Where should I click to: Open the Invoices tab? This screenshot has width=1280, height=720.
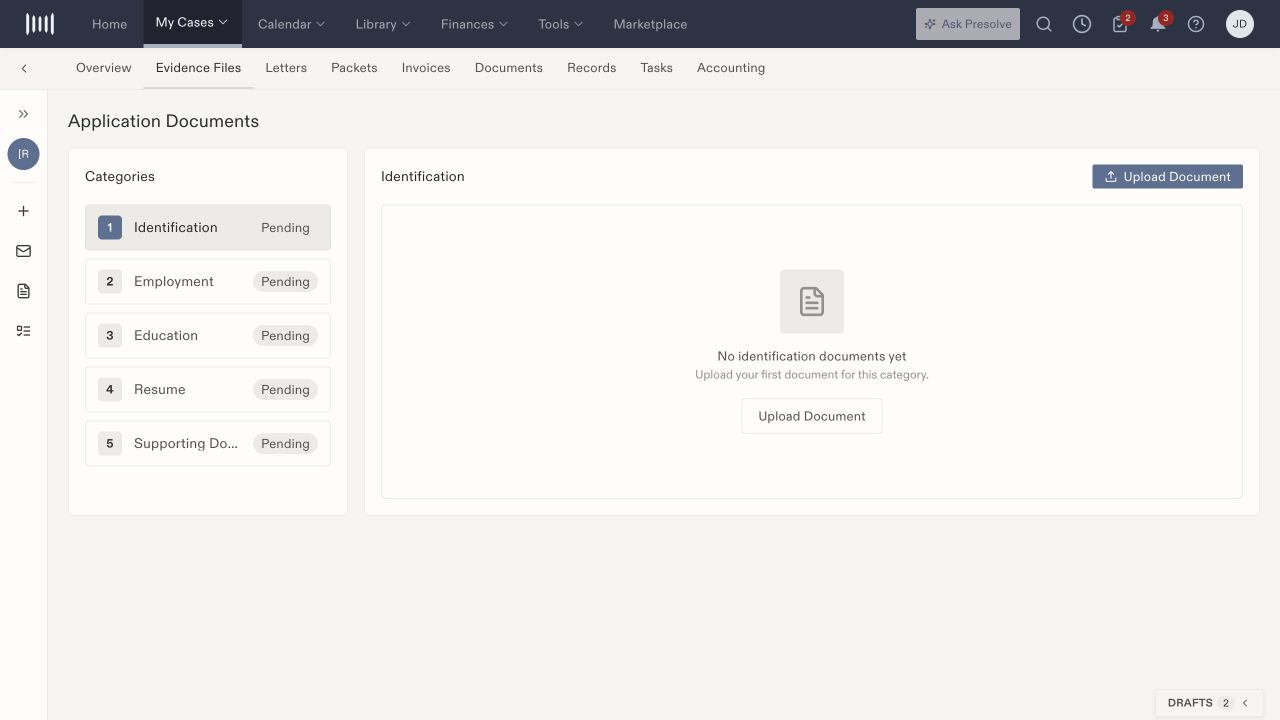coord(426,68)
